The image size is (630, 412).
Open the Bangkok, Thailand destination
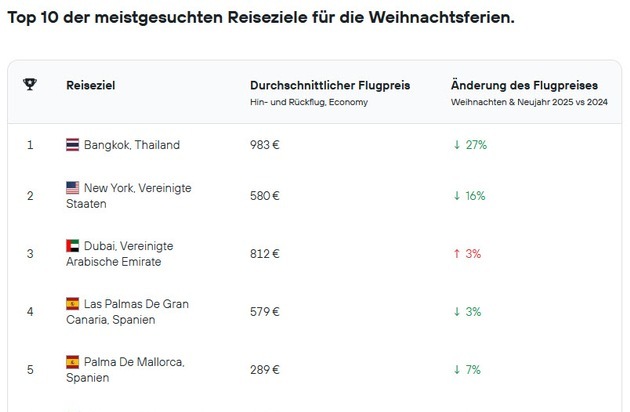pyautogui.click(x=132, y=145)
